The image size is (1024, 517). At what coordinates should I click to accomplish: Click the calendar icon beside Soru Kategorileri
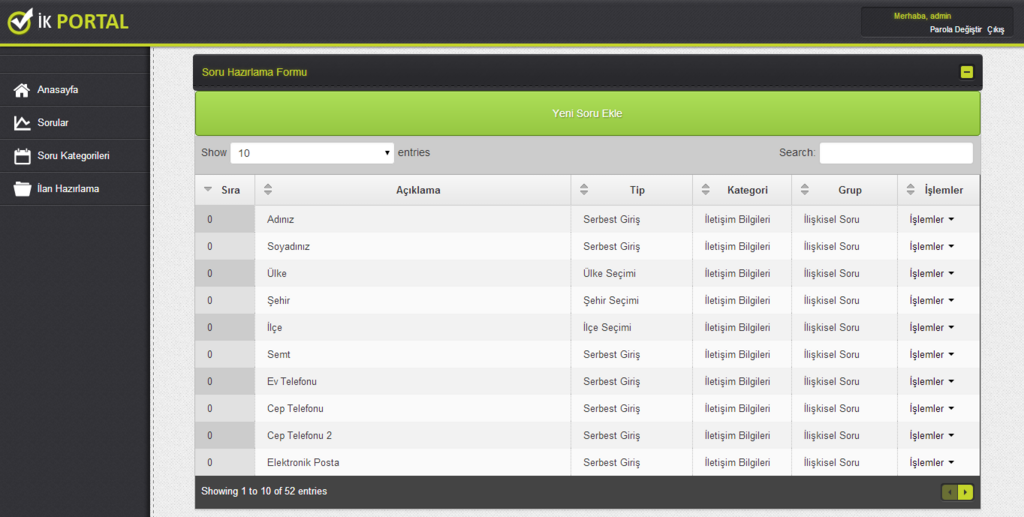(x=21, y=156)
